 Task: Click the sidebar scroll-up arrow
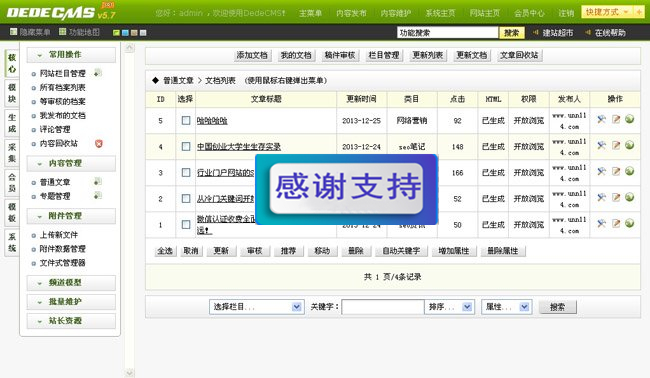[x=129, y=48]
